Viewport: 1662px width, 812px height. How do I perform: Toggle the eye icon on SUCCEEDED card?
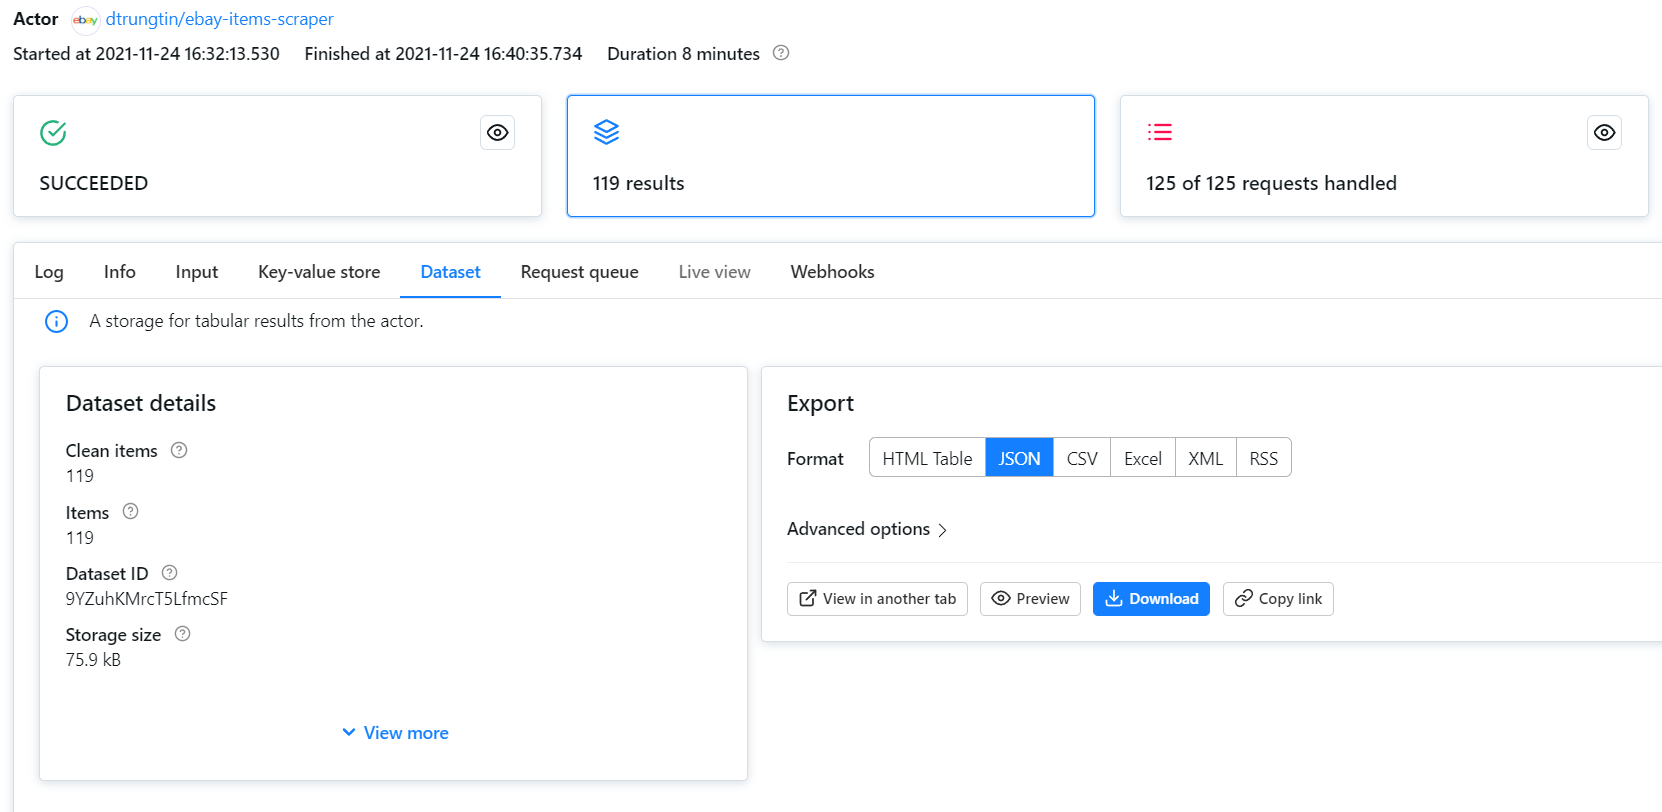[x=497, y=133]
